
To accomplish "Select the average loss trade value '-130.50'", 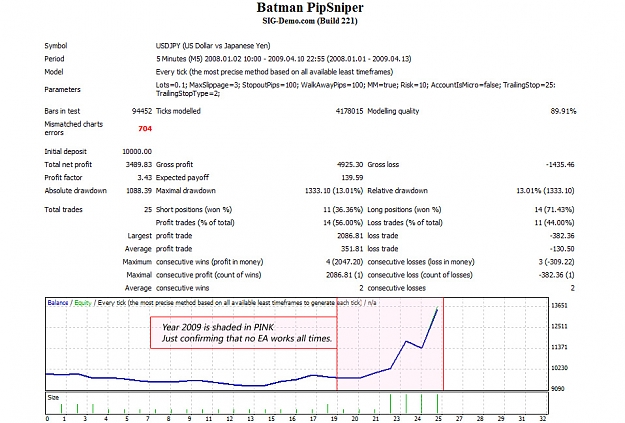I will tap(562, 249).
